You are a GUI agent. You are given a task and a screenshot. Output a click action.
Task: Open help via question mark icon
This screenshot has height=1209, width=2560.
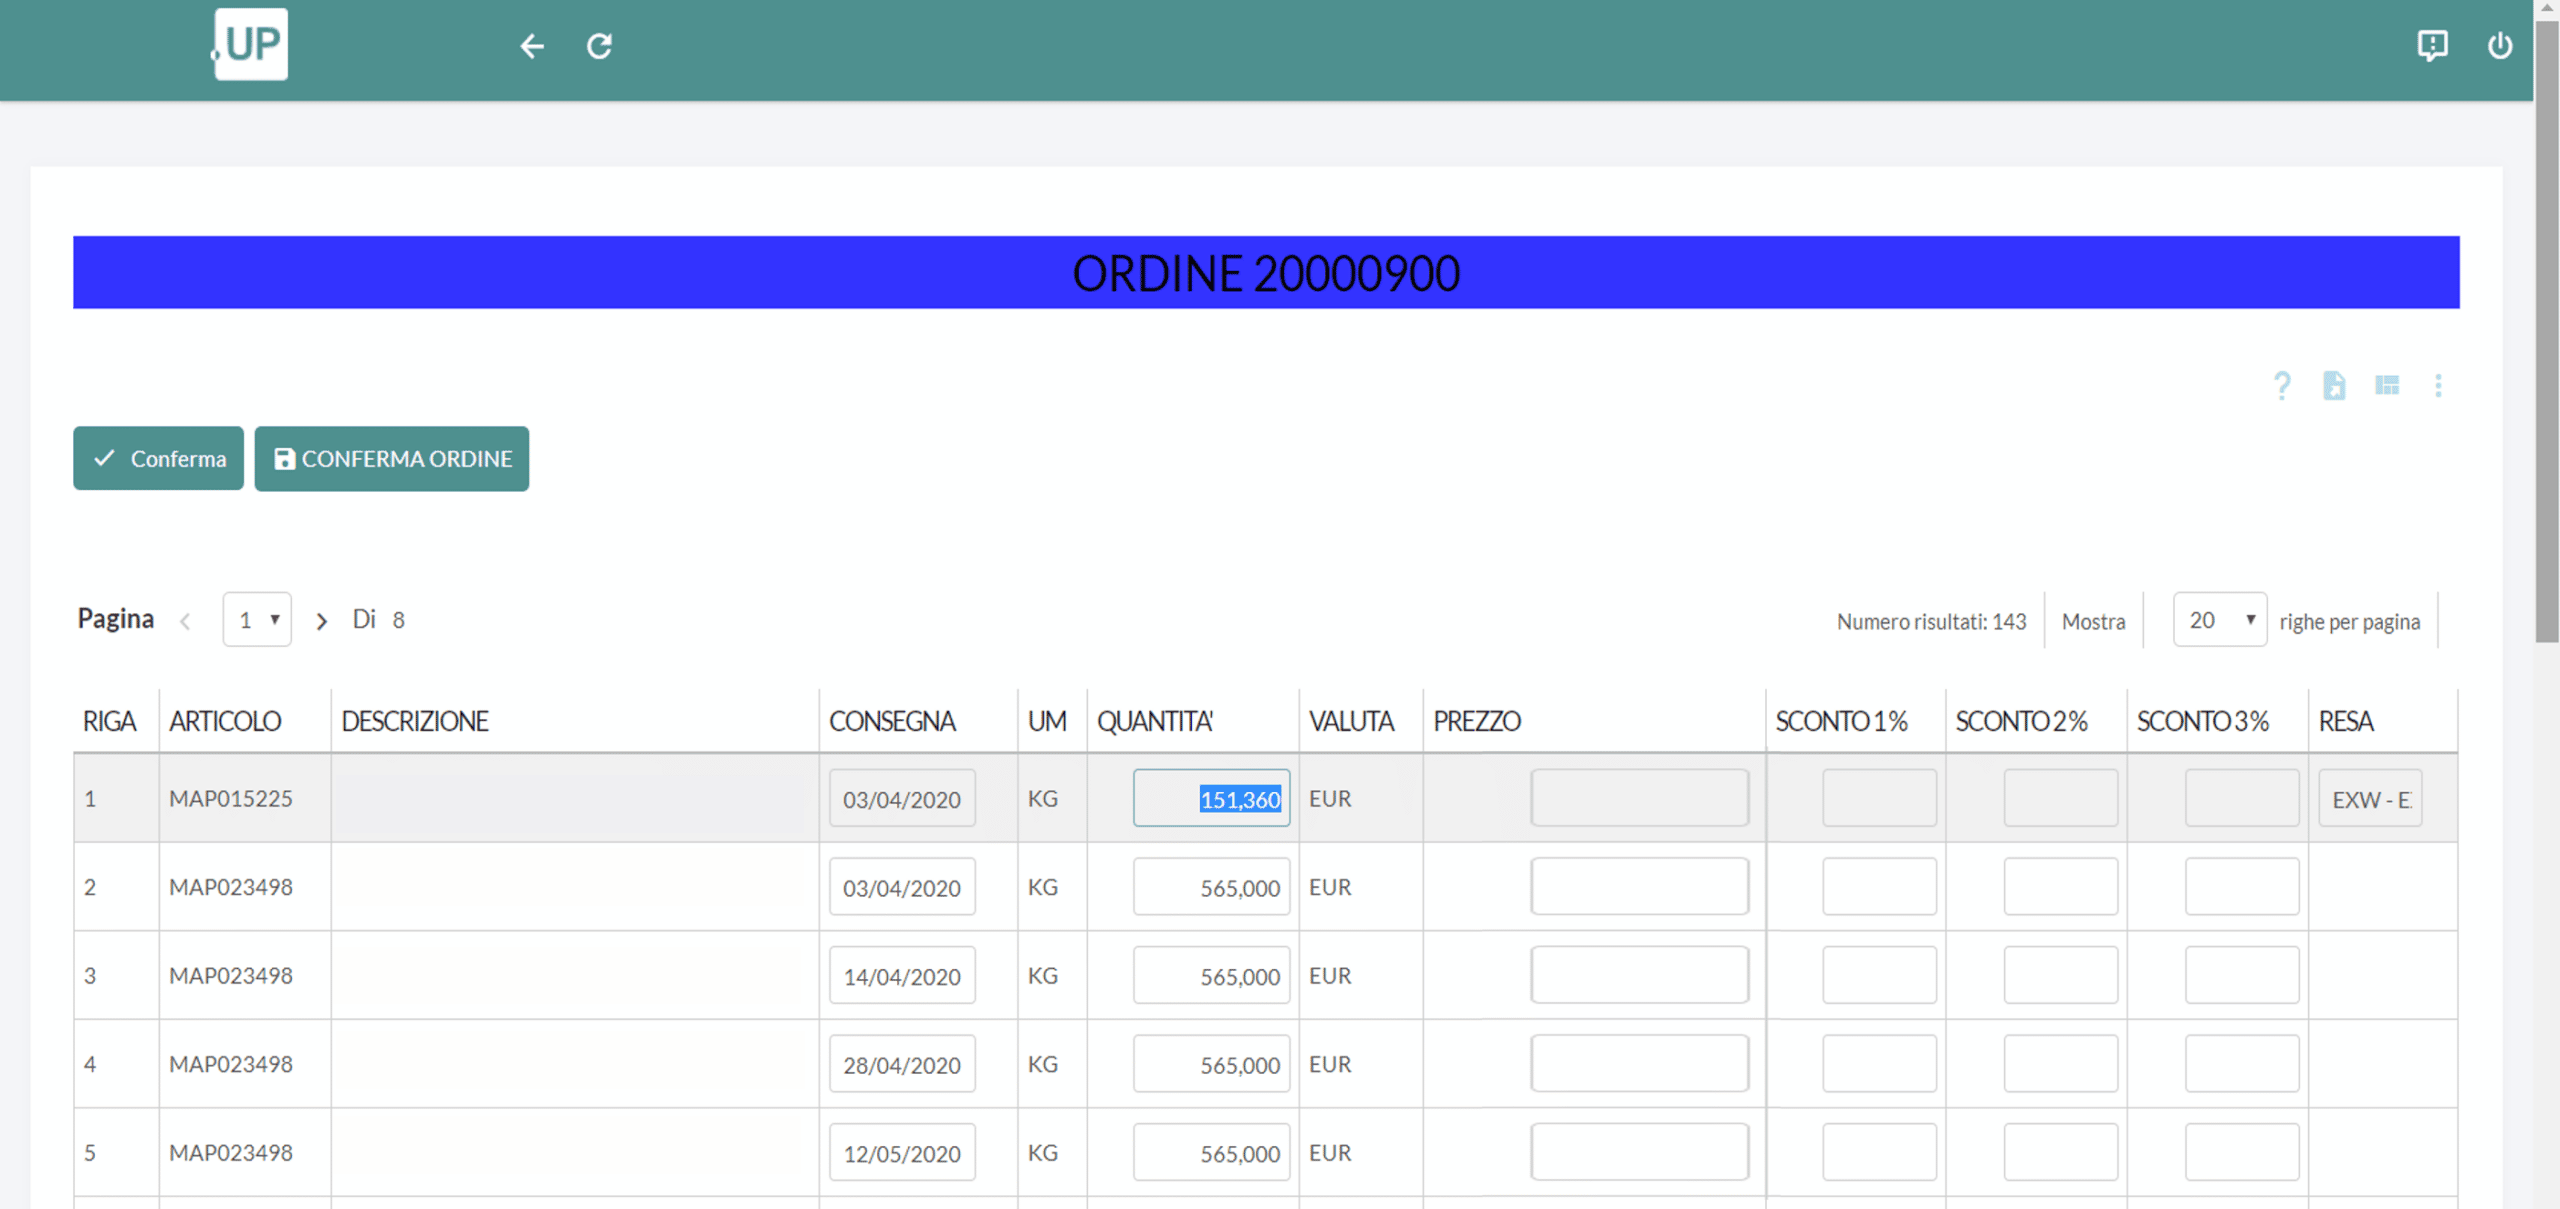coord(2282,386)
